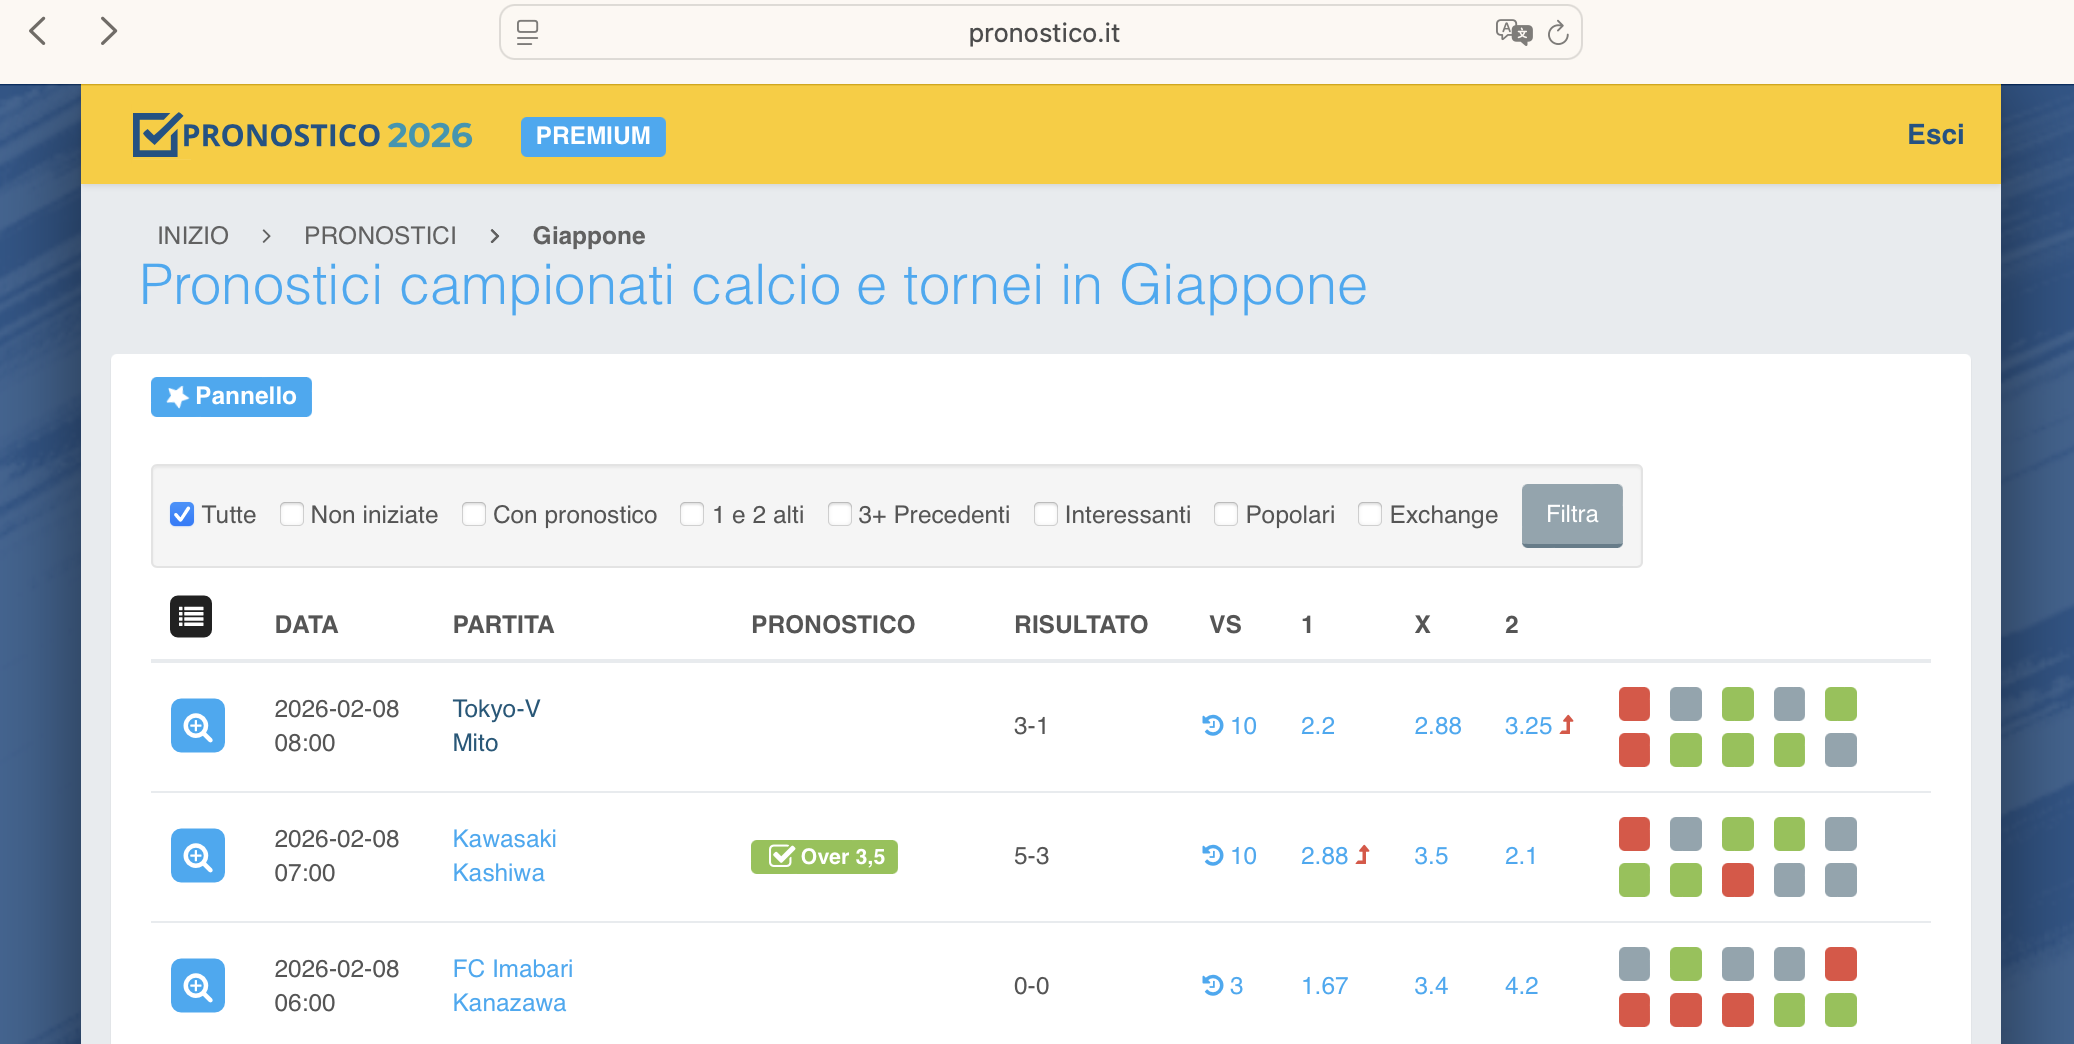Open the Pannello button

coord(231,397)
